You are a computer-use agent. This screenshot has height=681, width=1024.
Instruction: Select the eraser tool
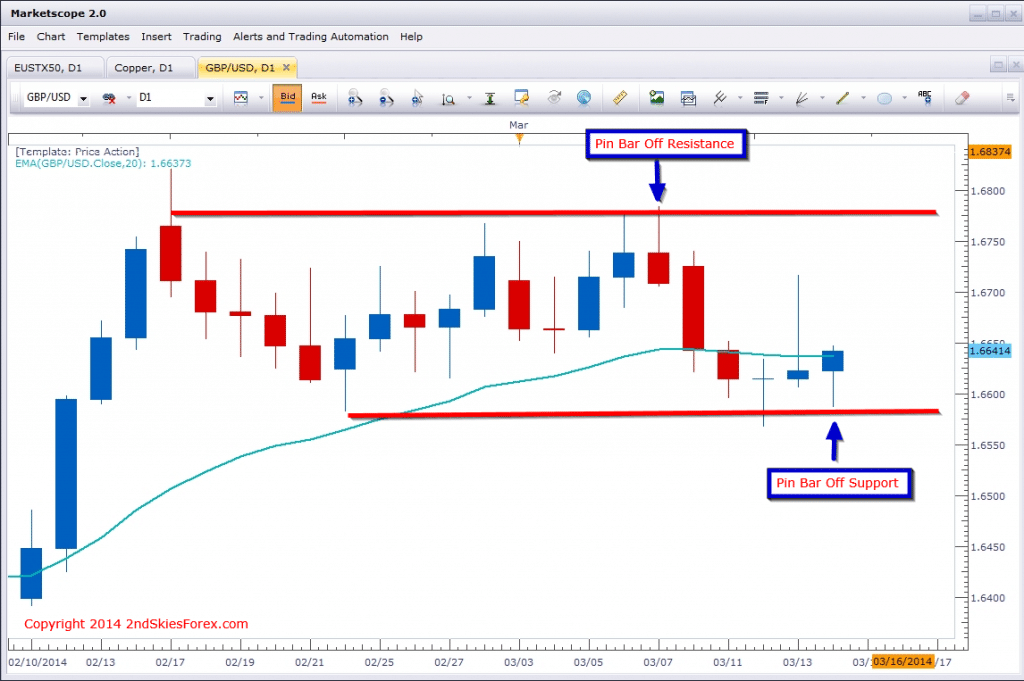962,98
